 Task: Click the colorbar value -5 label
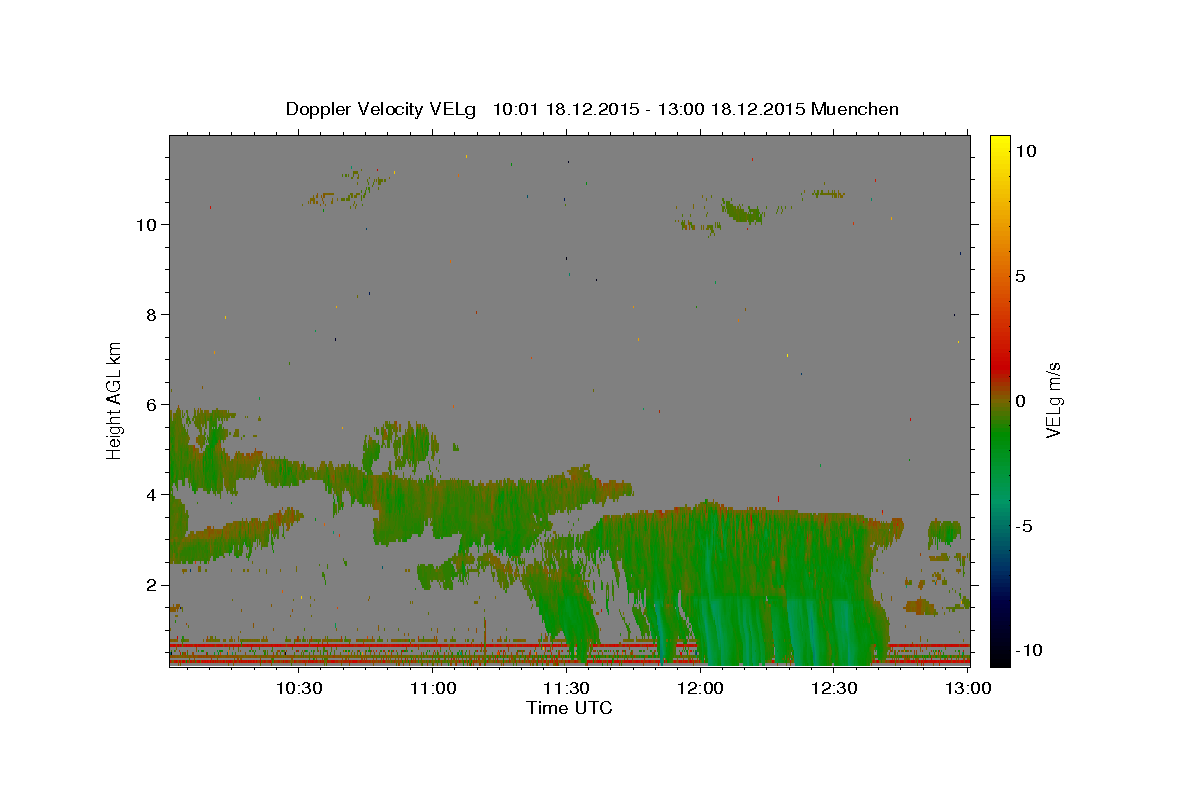click(x=1027, y=526)
